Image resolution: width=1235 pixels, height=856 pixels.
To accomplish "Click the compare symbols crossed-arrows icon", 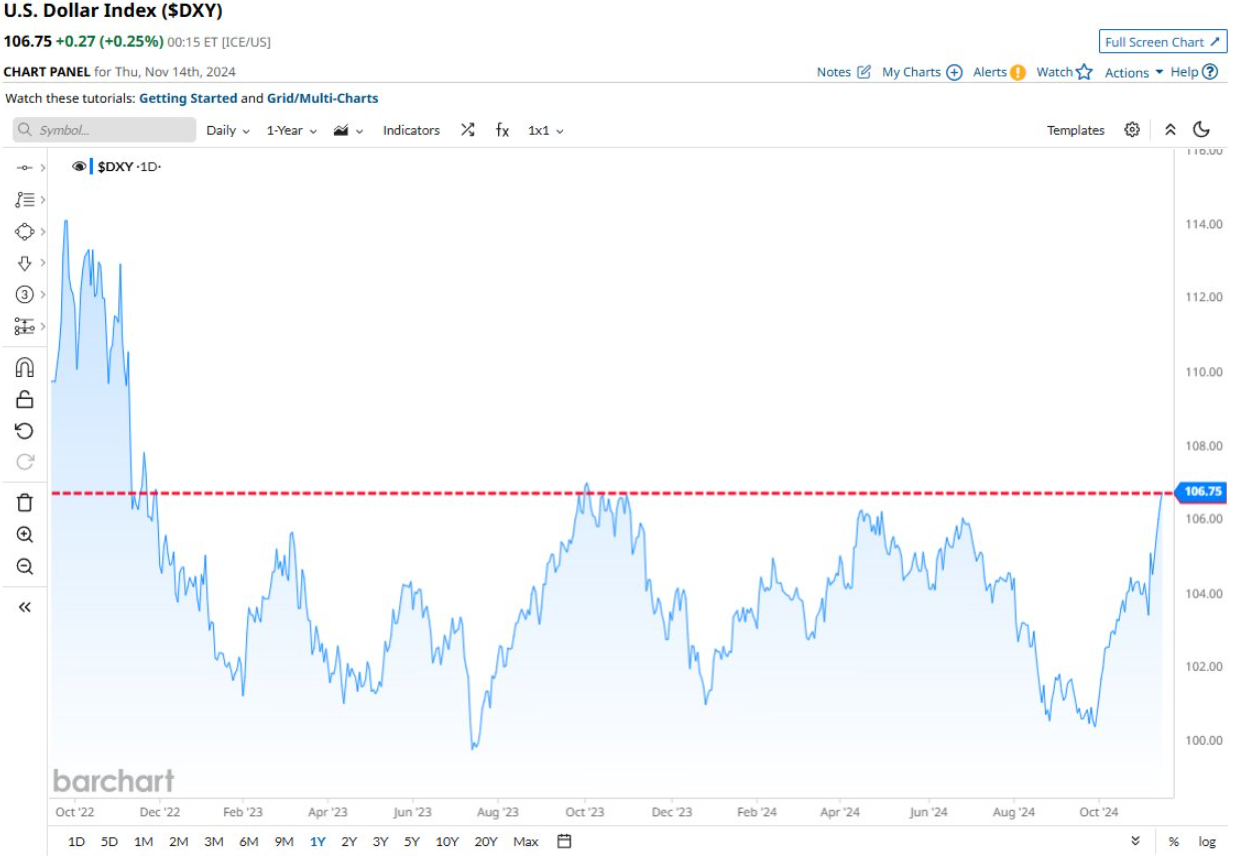I will (467, 130).
